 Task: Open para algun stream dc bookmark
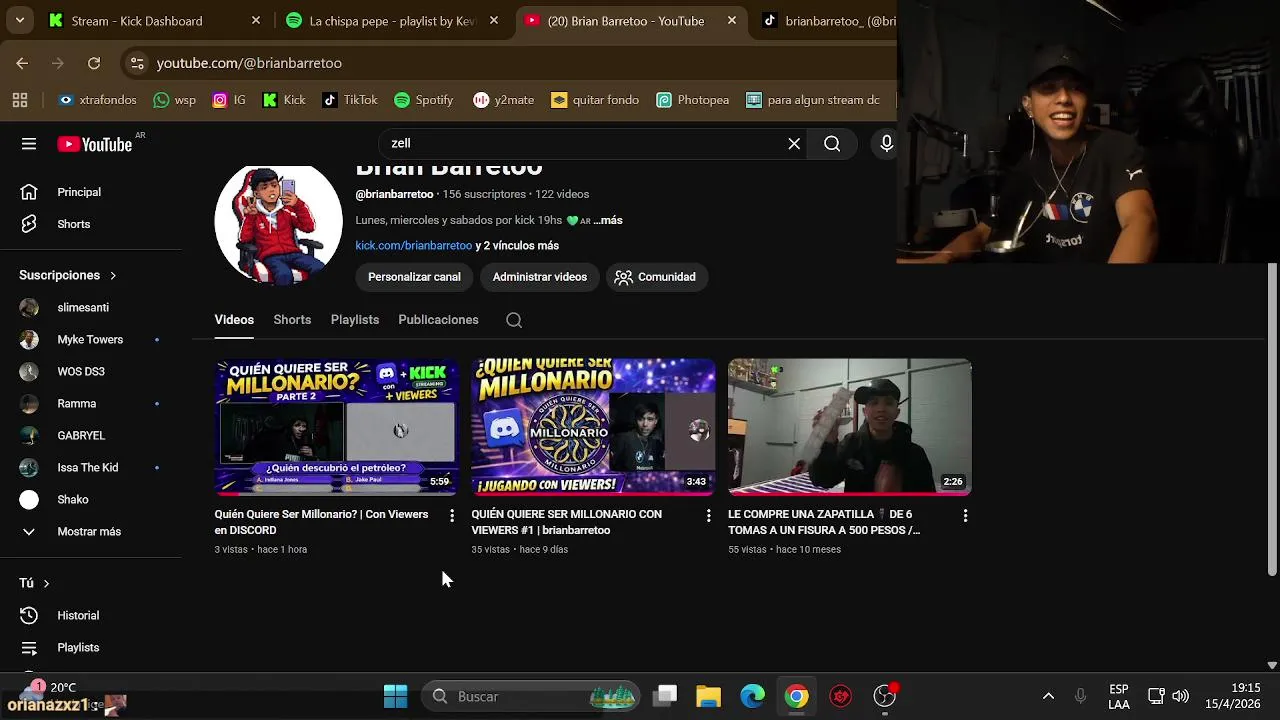tap(813, 100)
